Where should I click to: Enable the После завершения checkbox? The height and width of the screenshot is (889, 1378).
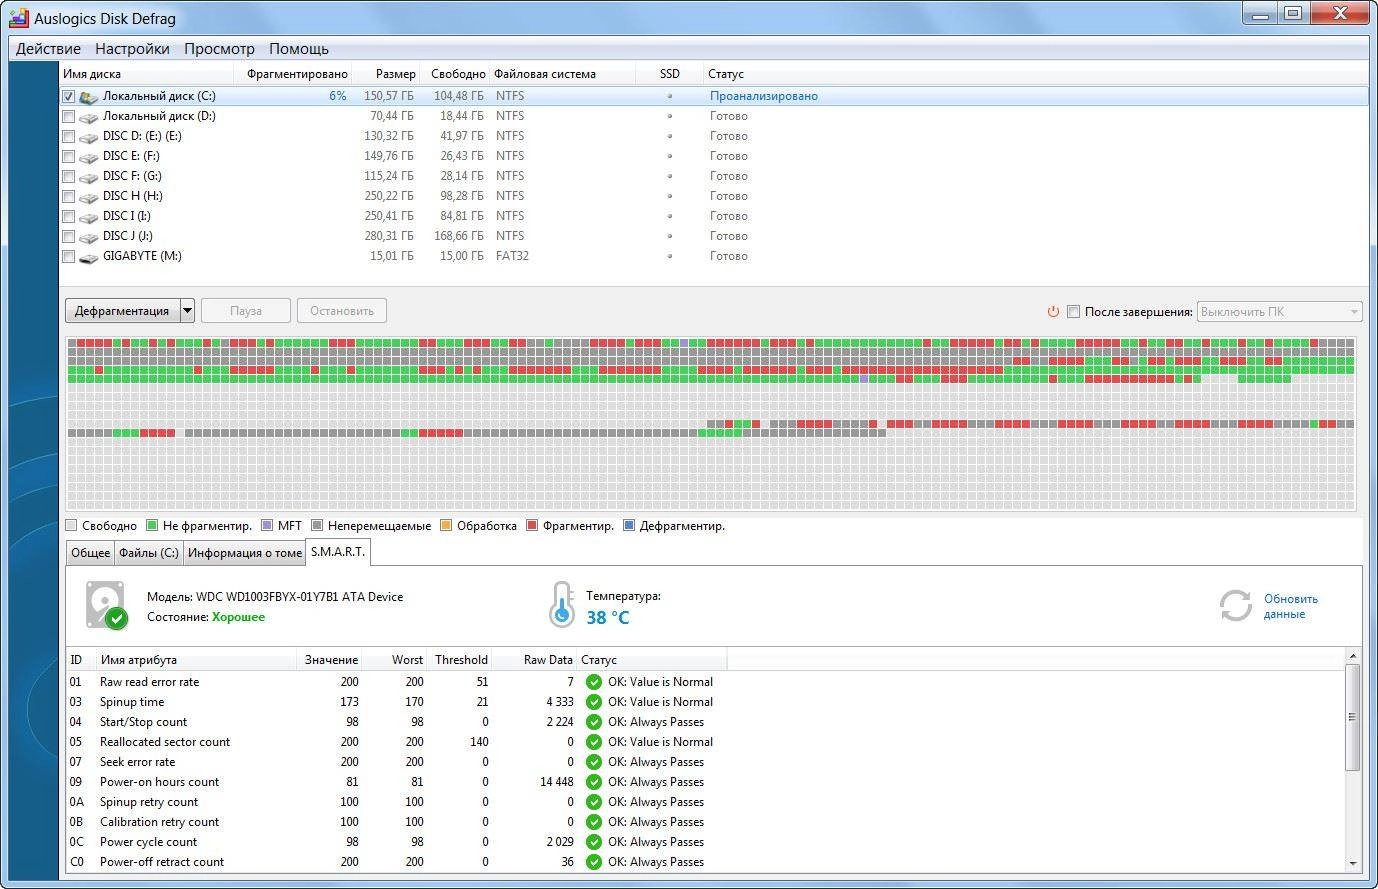click(x=1073, y=312)
